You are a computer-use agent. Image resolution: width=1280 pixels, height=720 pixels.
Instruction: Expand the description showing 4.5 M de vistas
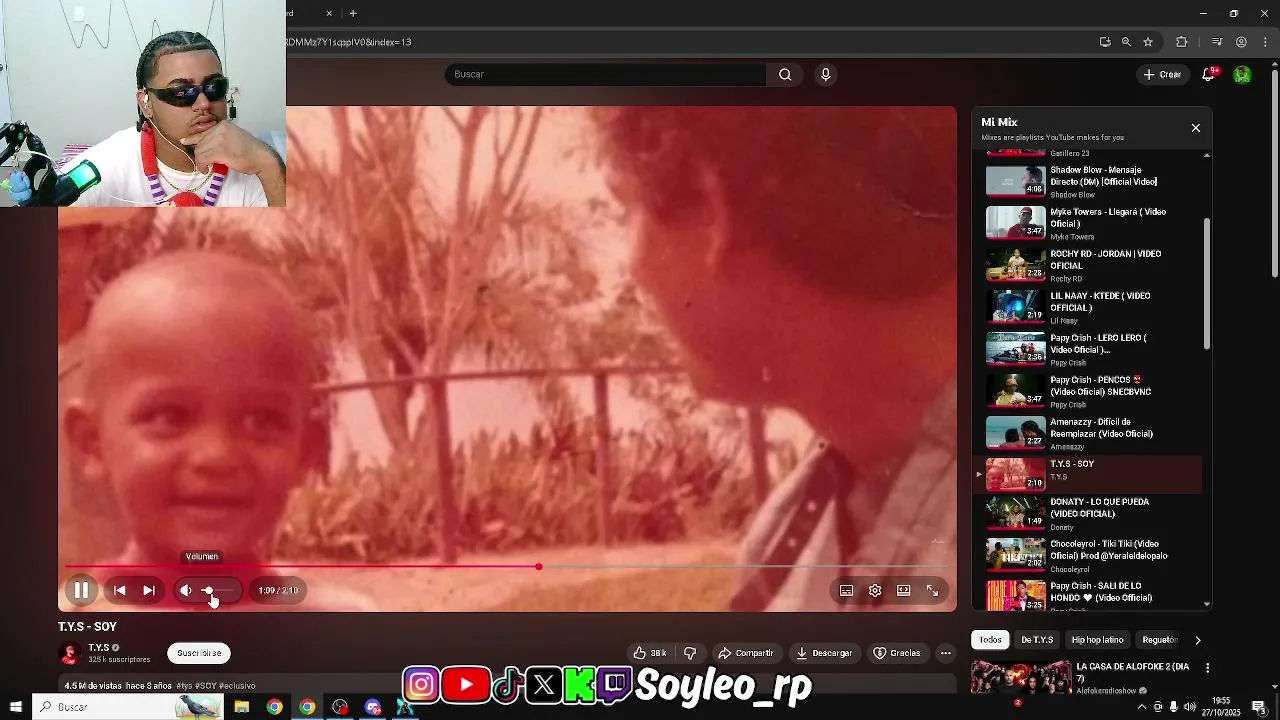(x=160, y=685)
